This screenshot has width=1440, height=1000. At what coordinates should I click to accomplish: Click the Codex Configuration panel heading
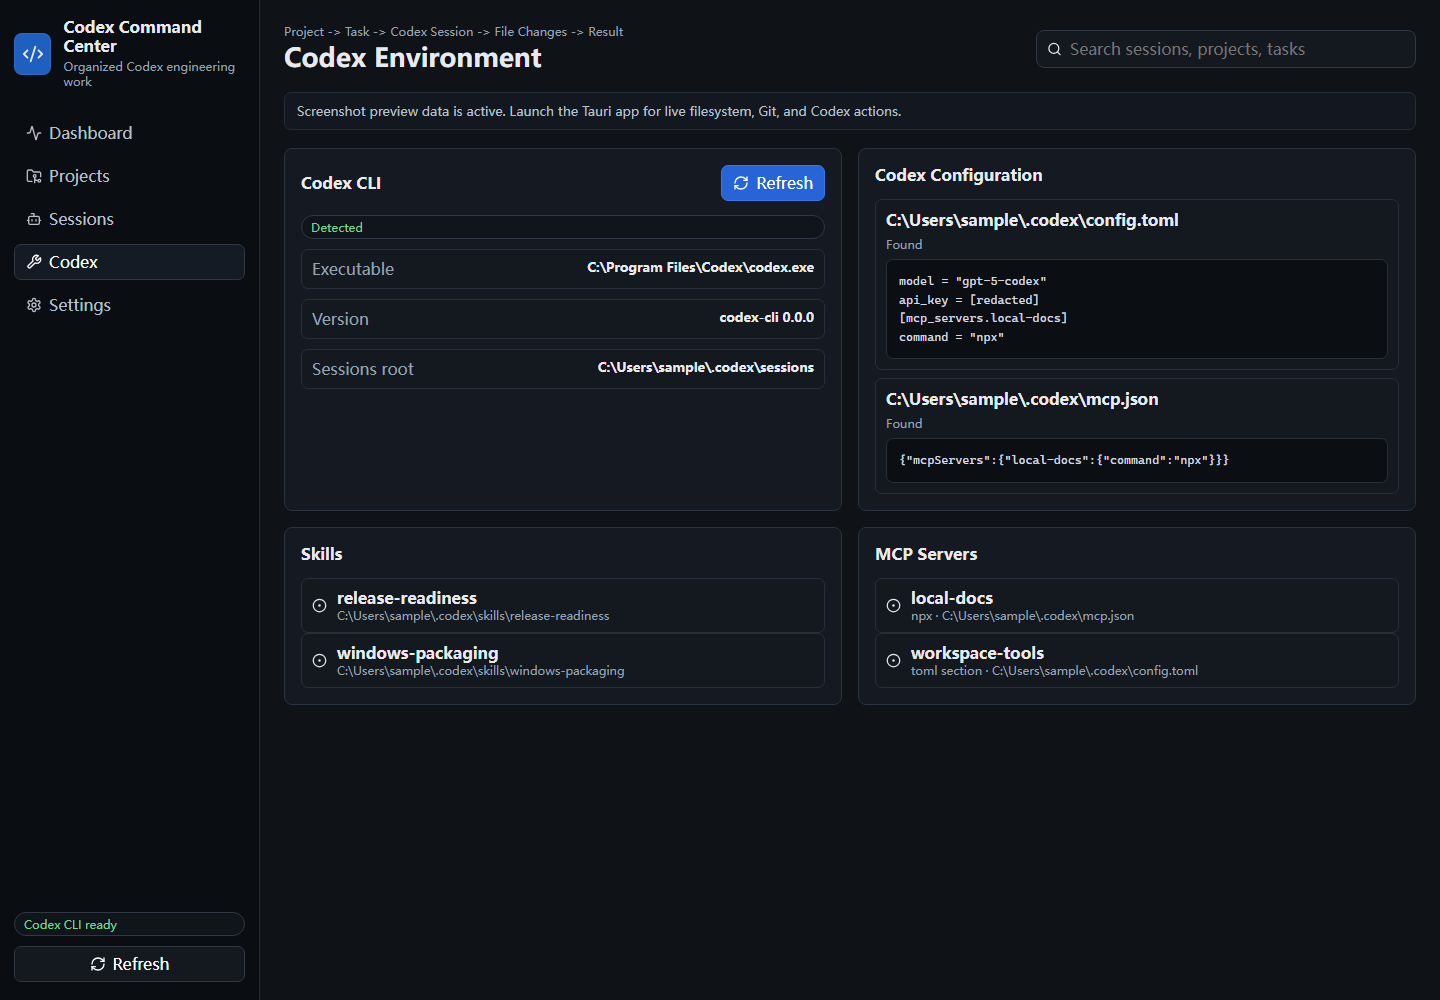pyautogui.click(x=958, y=175)
